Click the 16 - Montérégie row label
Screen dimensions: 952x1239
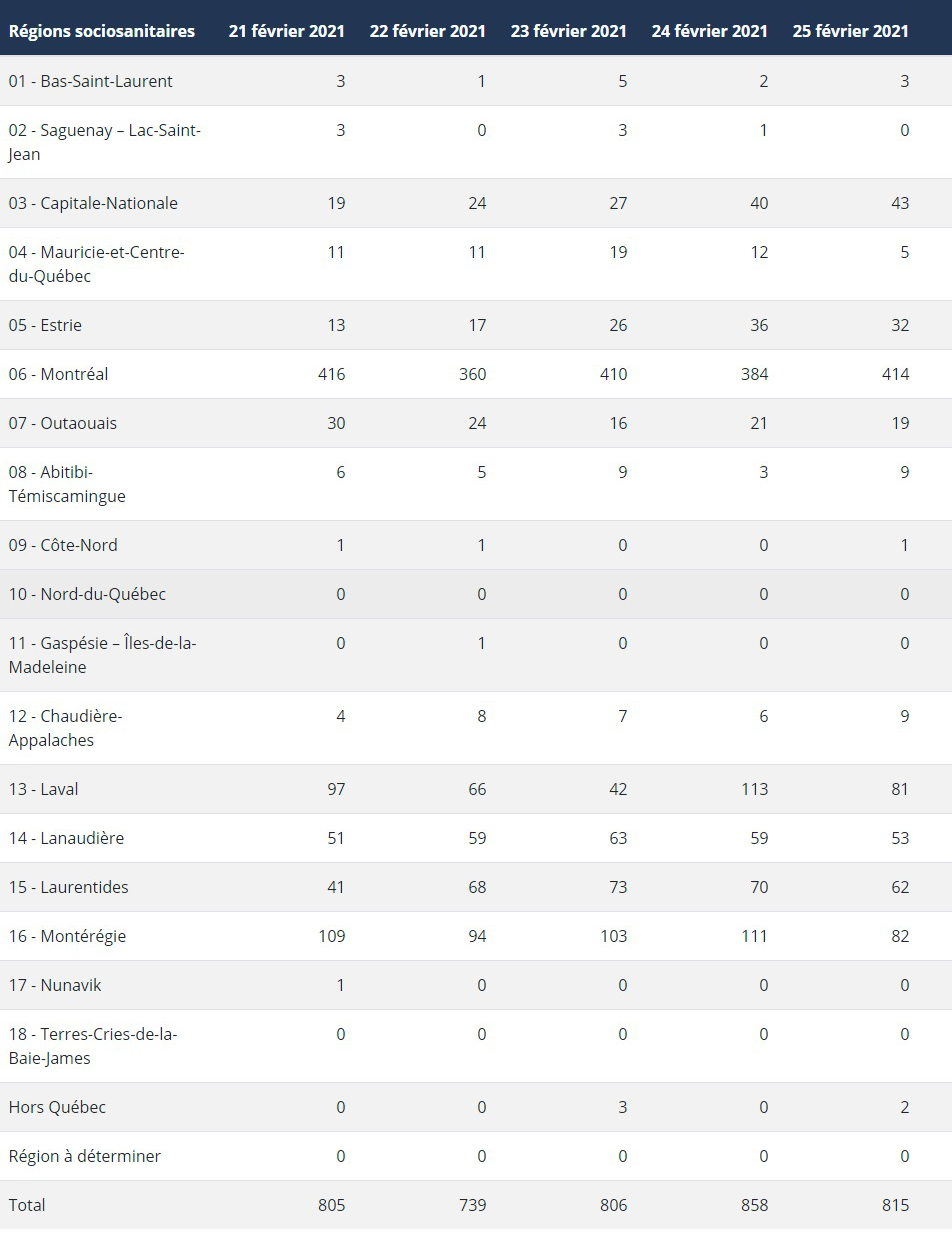pyautogui.click(x=68, y=936)
